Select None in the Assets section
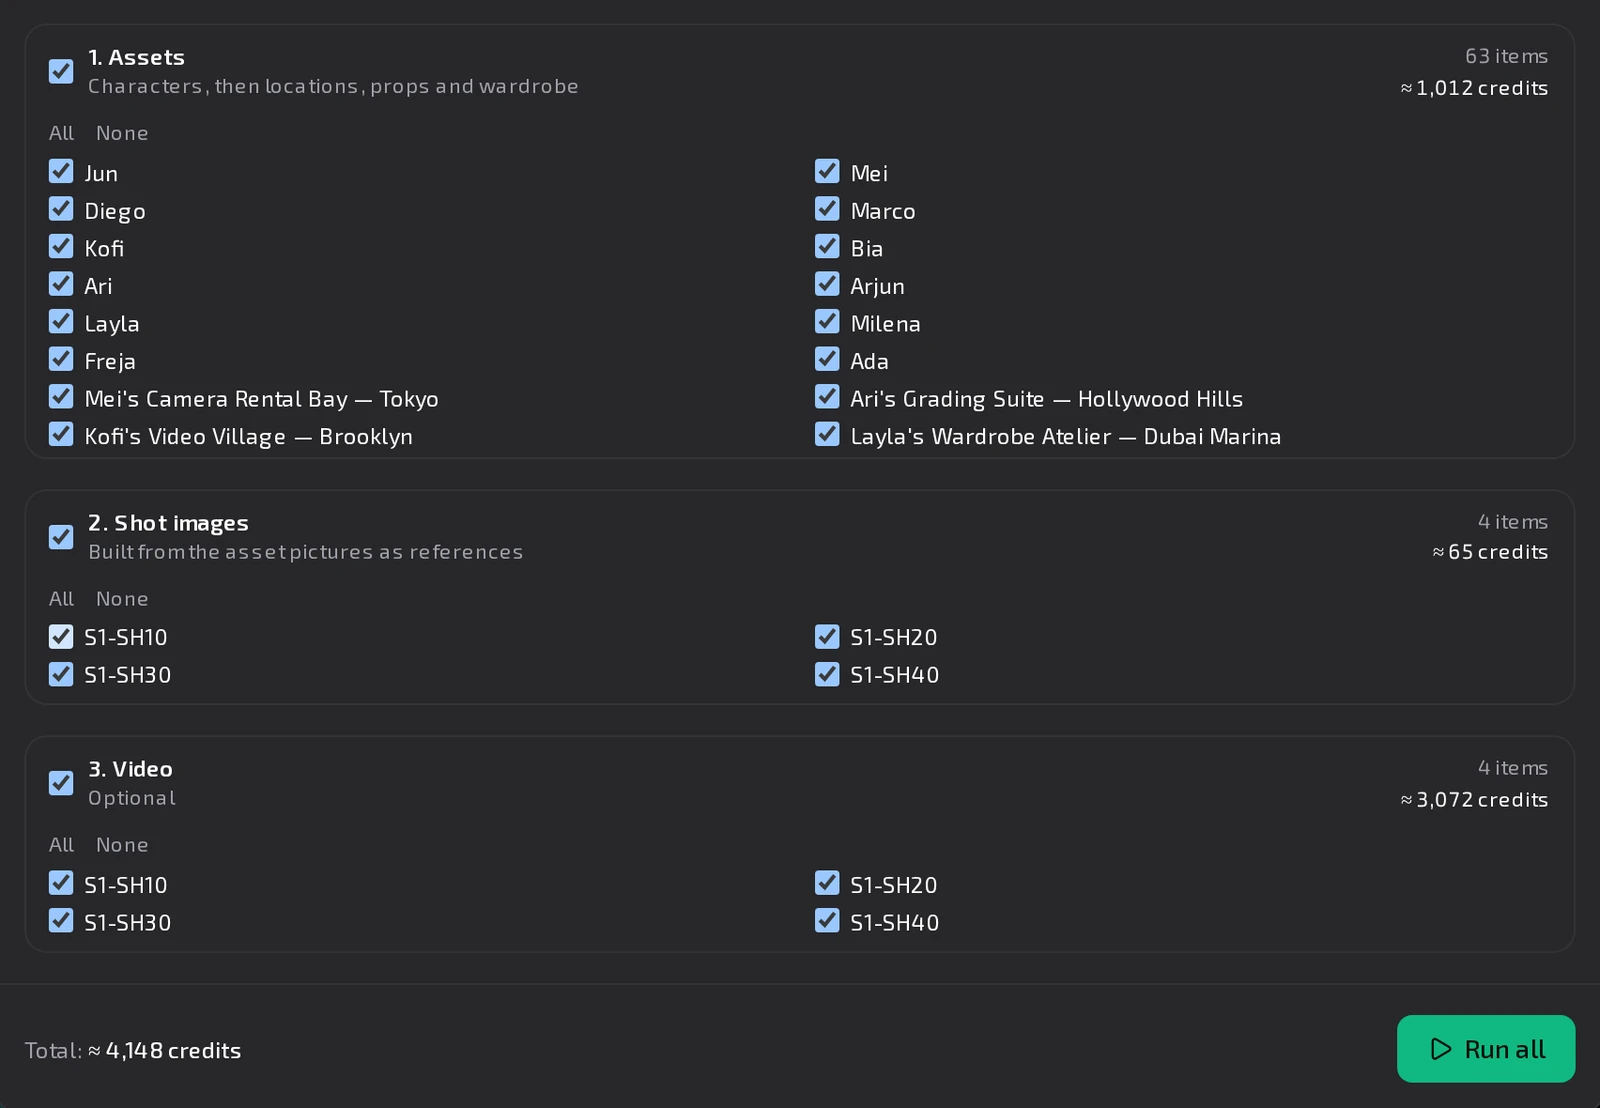 click(x=122, y=133)
